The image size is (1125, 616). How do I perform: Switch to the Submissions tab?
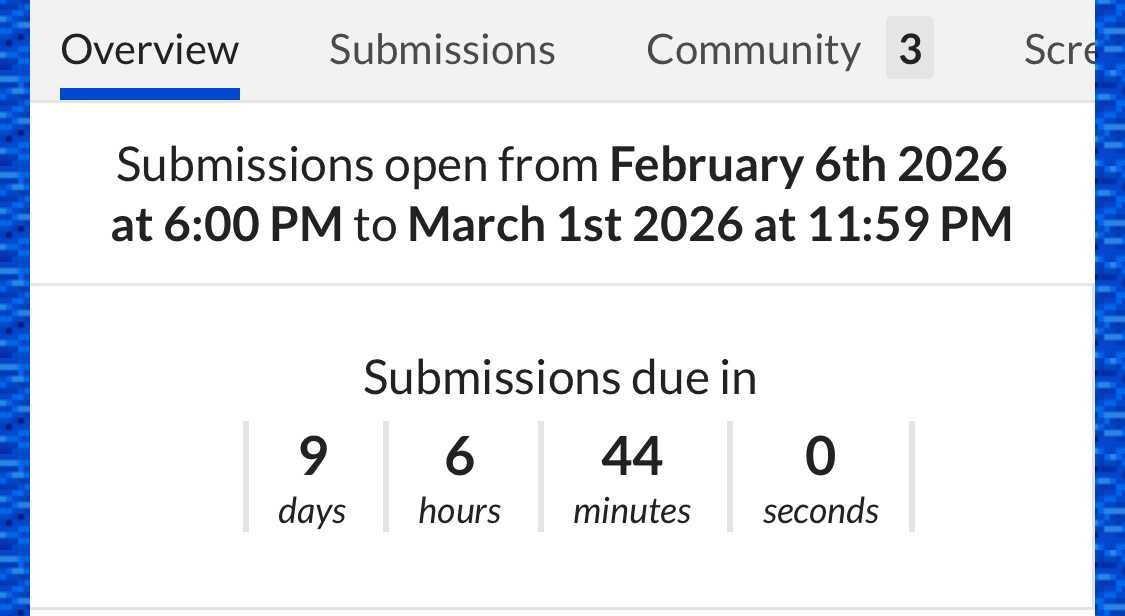[x=442, y=49]
